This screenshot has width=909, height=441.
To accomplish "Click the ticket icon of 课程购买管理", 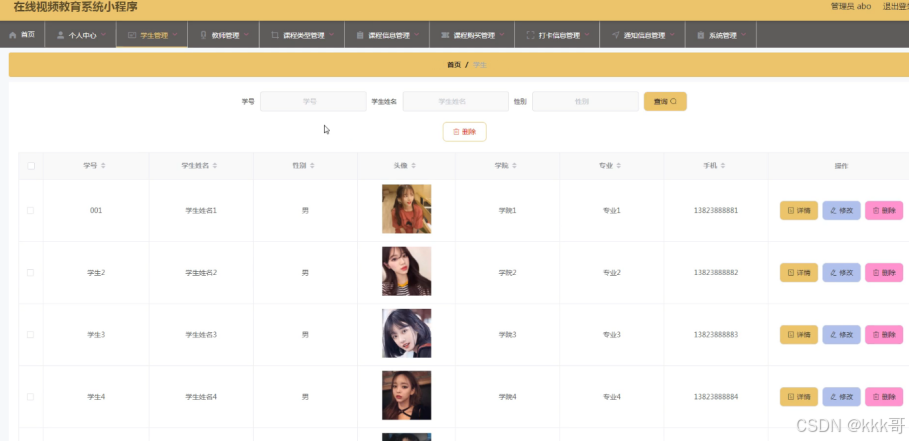I will point(445,35).
